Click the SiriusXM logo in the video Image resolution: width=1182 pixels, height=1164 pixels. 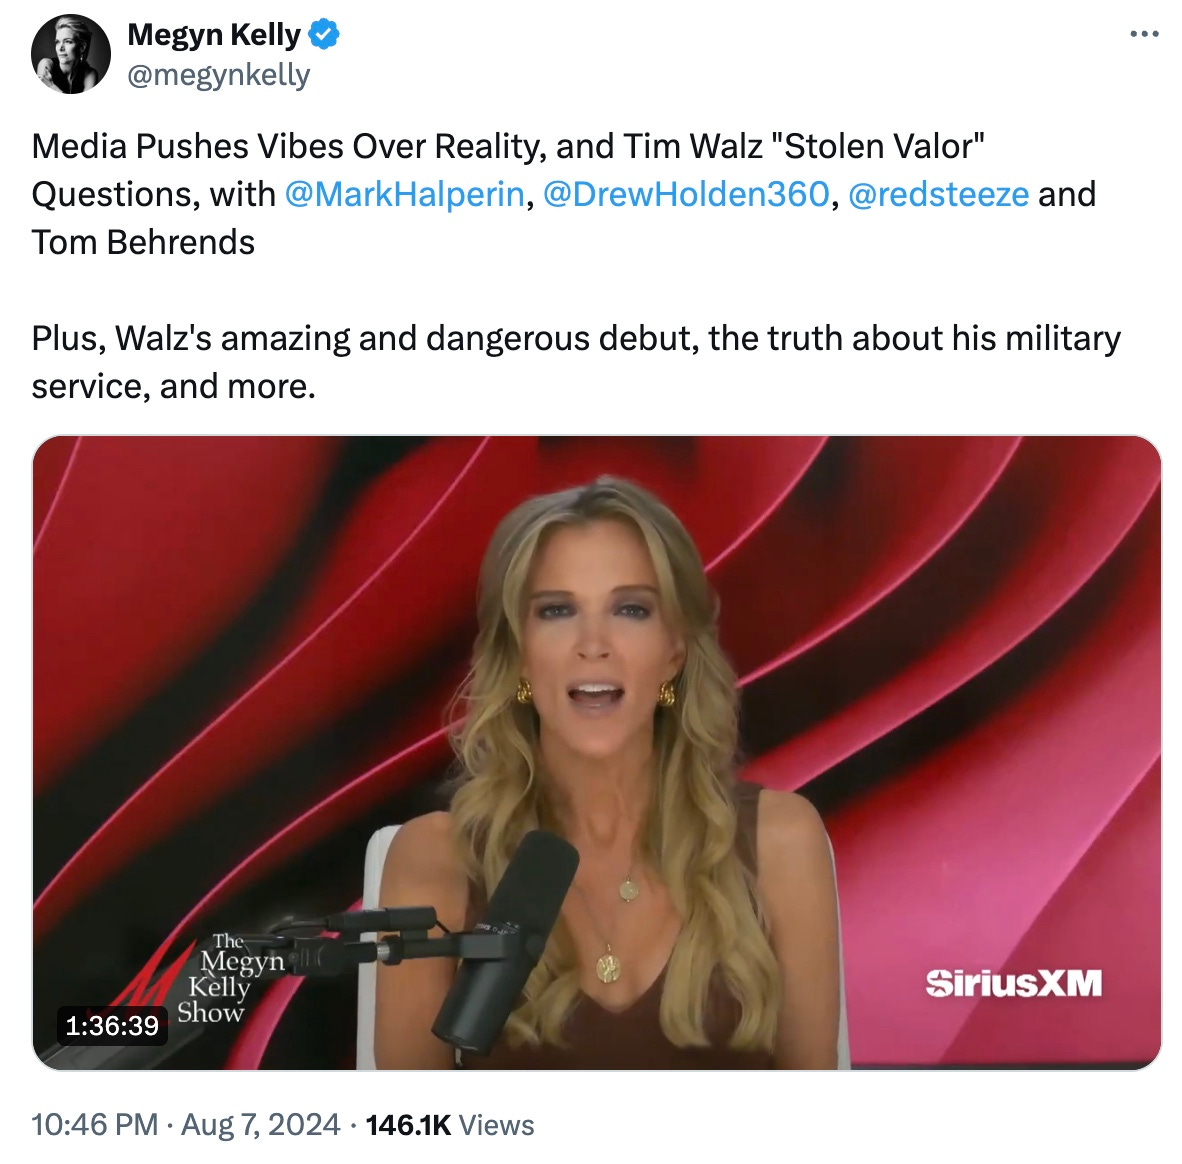tap(1013, 984)
